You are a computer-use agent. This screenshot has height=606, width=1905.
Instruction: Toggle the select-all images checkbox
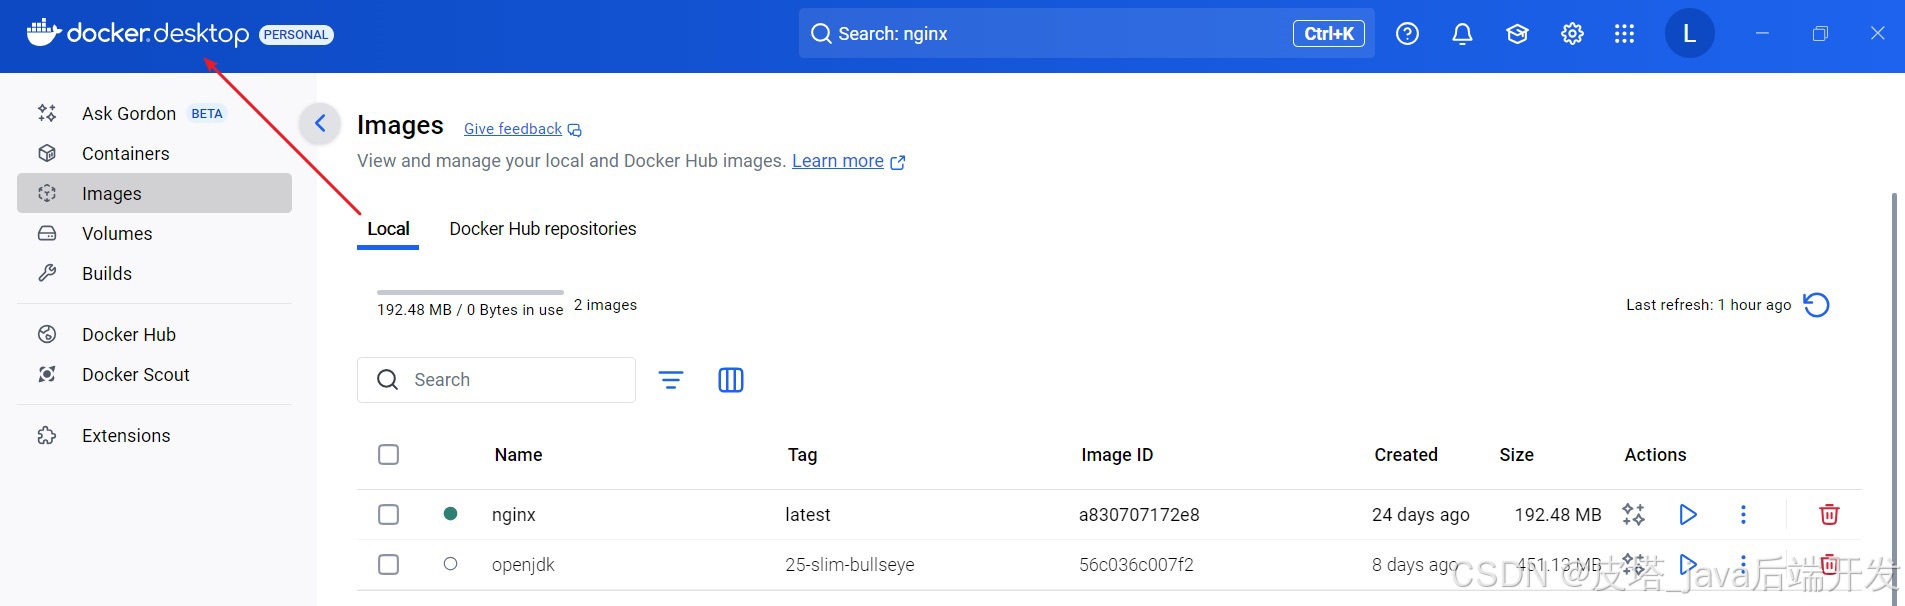(389, 455)
